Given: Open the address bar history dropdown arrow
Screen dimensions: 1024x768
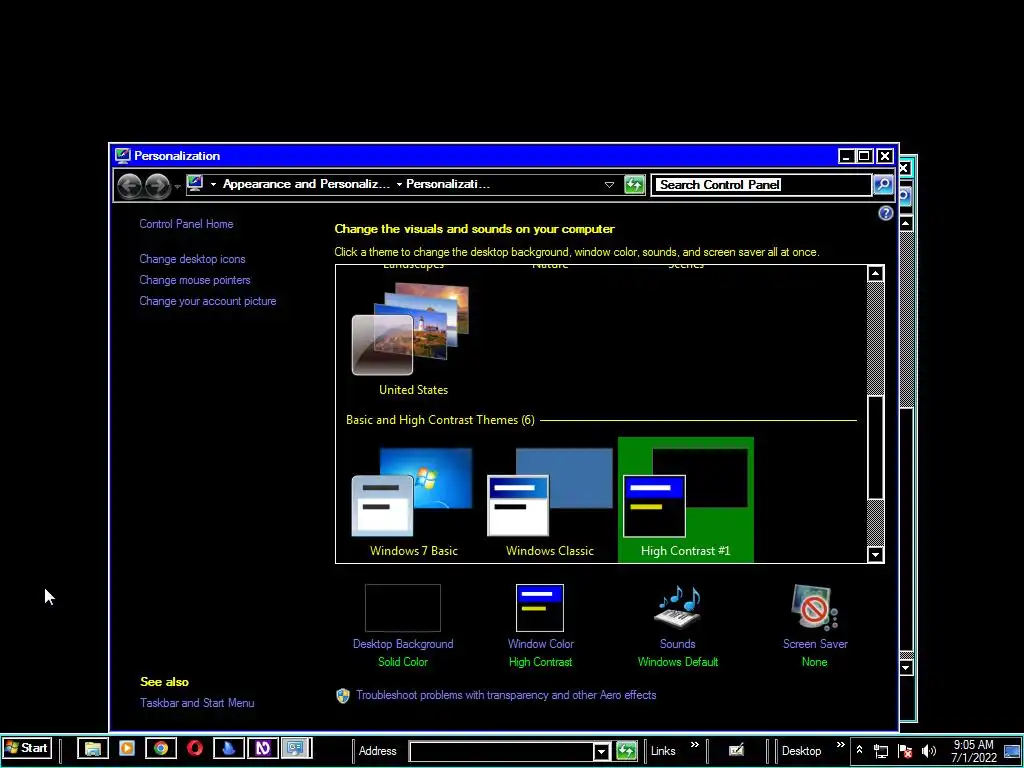Looking at the screenshot, I should tap(609, 185).
